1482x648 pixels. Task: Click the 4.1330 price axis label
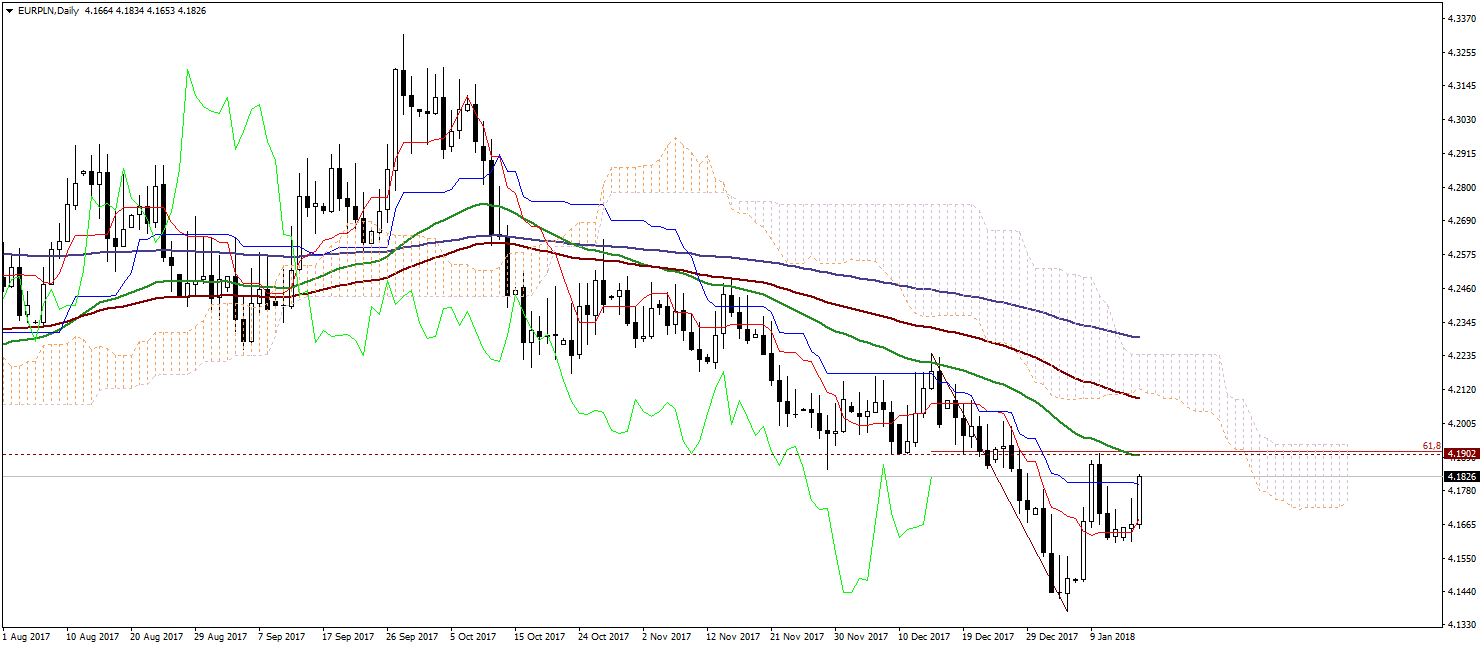click(x=1461, y=625)
